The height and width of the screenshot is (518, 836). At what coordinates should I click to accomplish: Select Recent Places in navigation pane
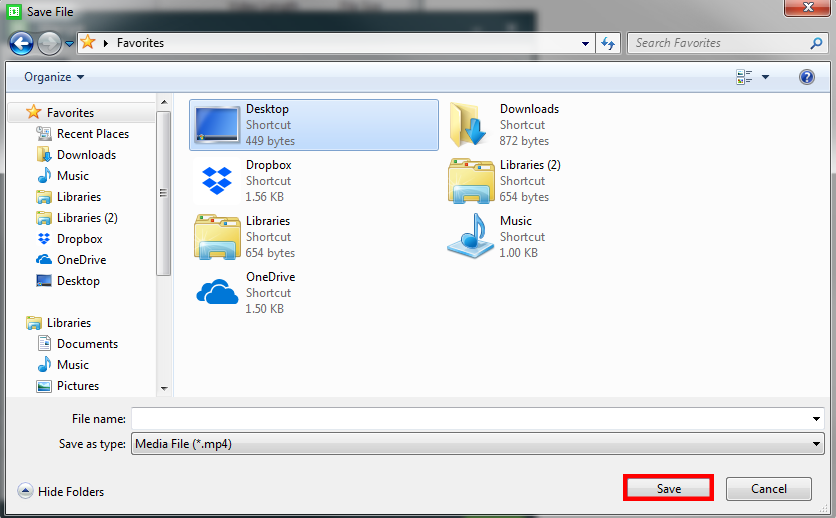[x=92, y=134]
